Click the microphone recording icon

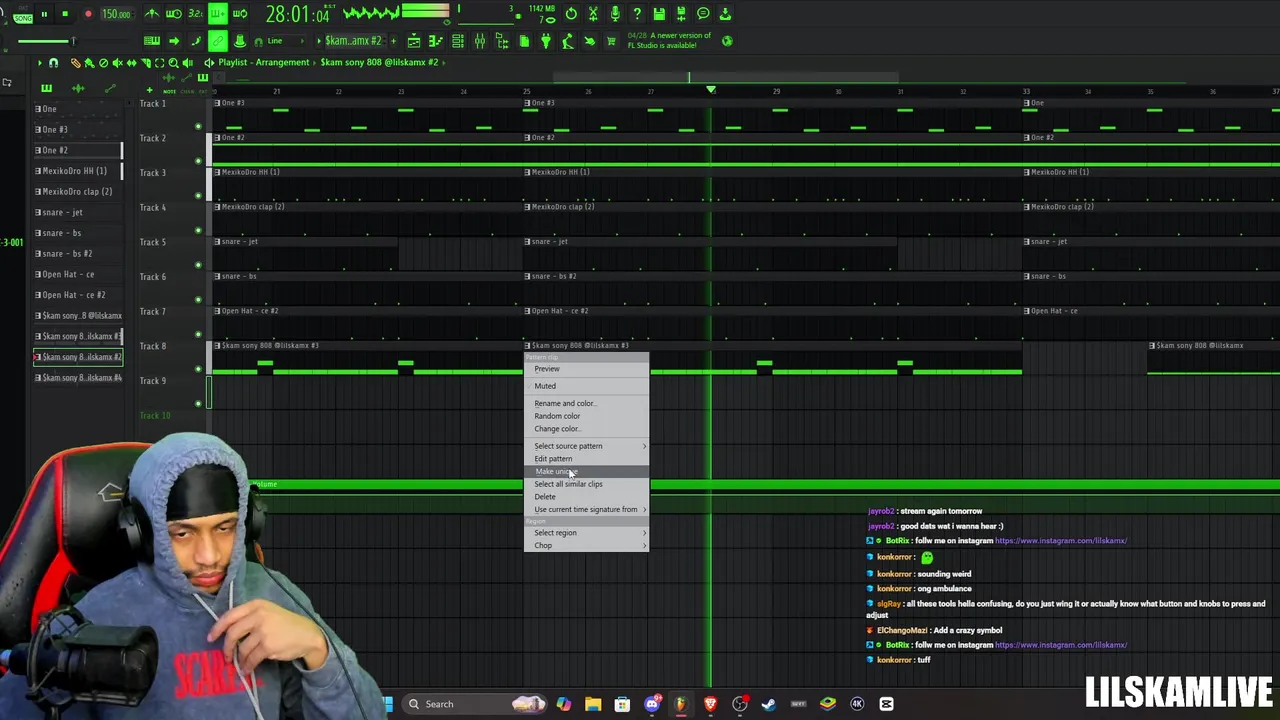tap(615, 14)
